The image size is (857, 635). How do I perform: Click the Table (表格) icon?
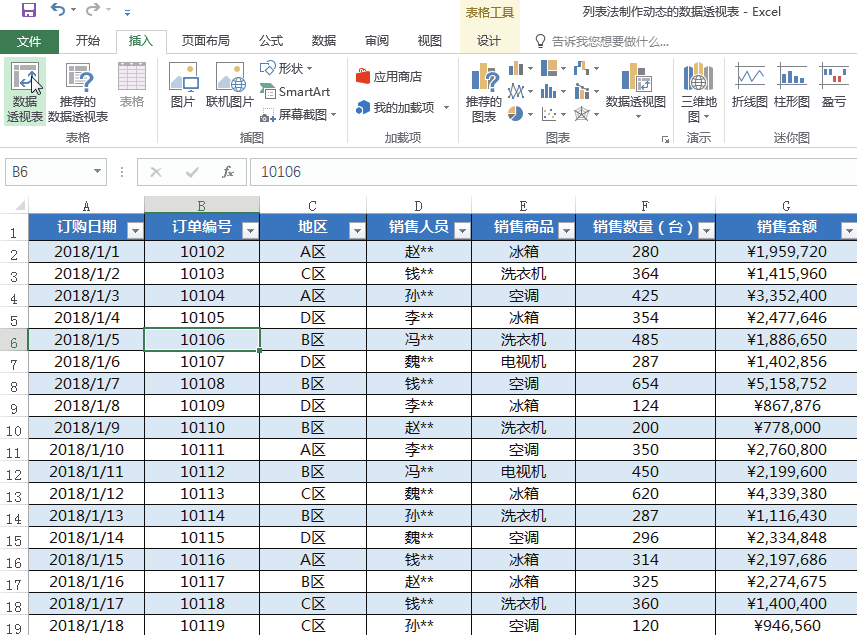point(132,85)
